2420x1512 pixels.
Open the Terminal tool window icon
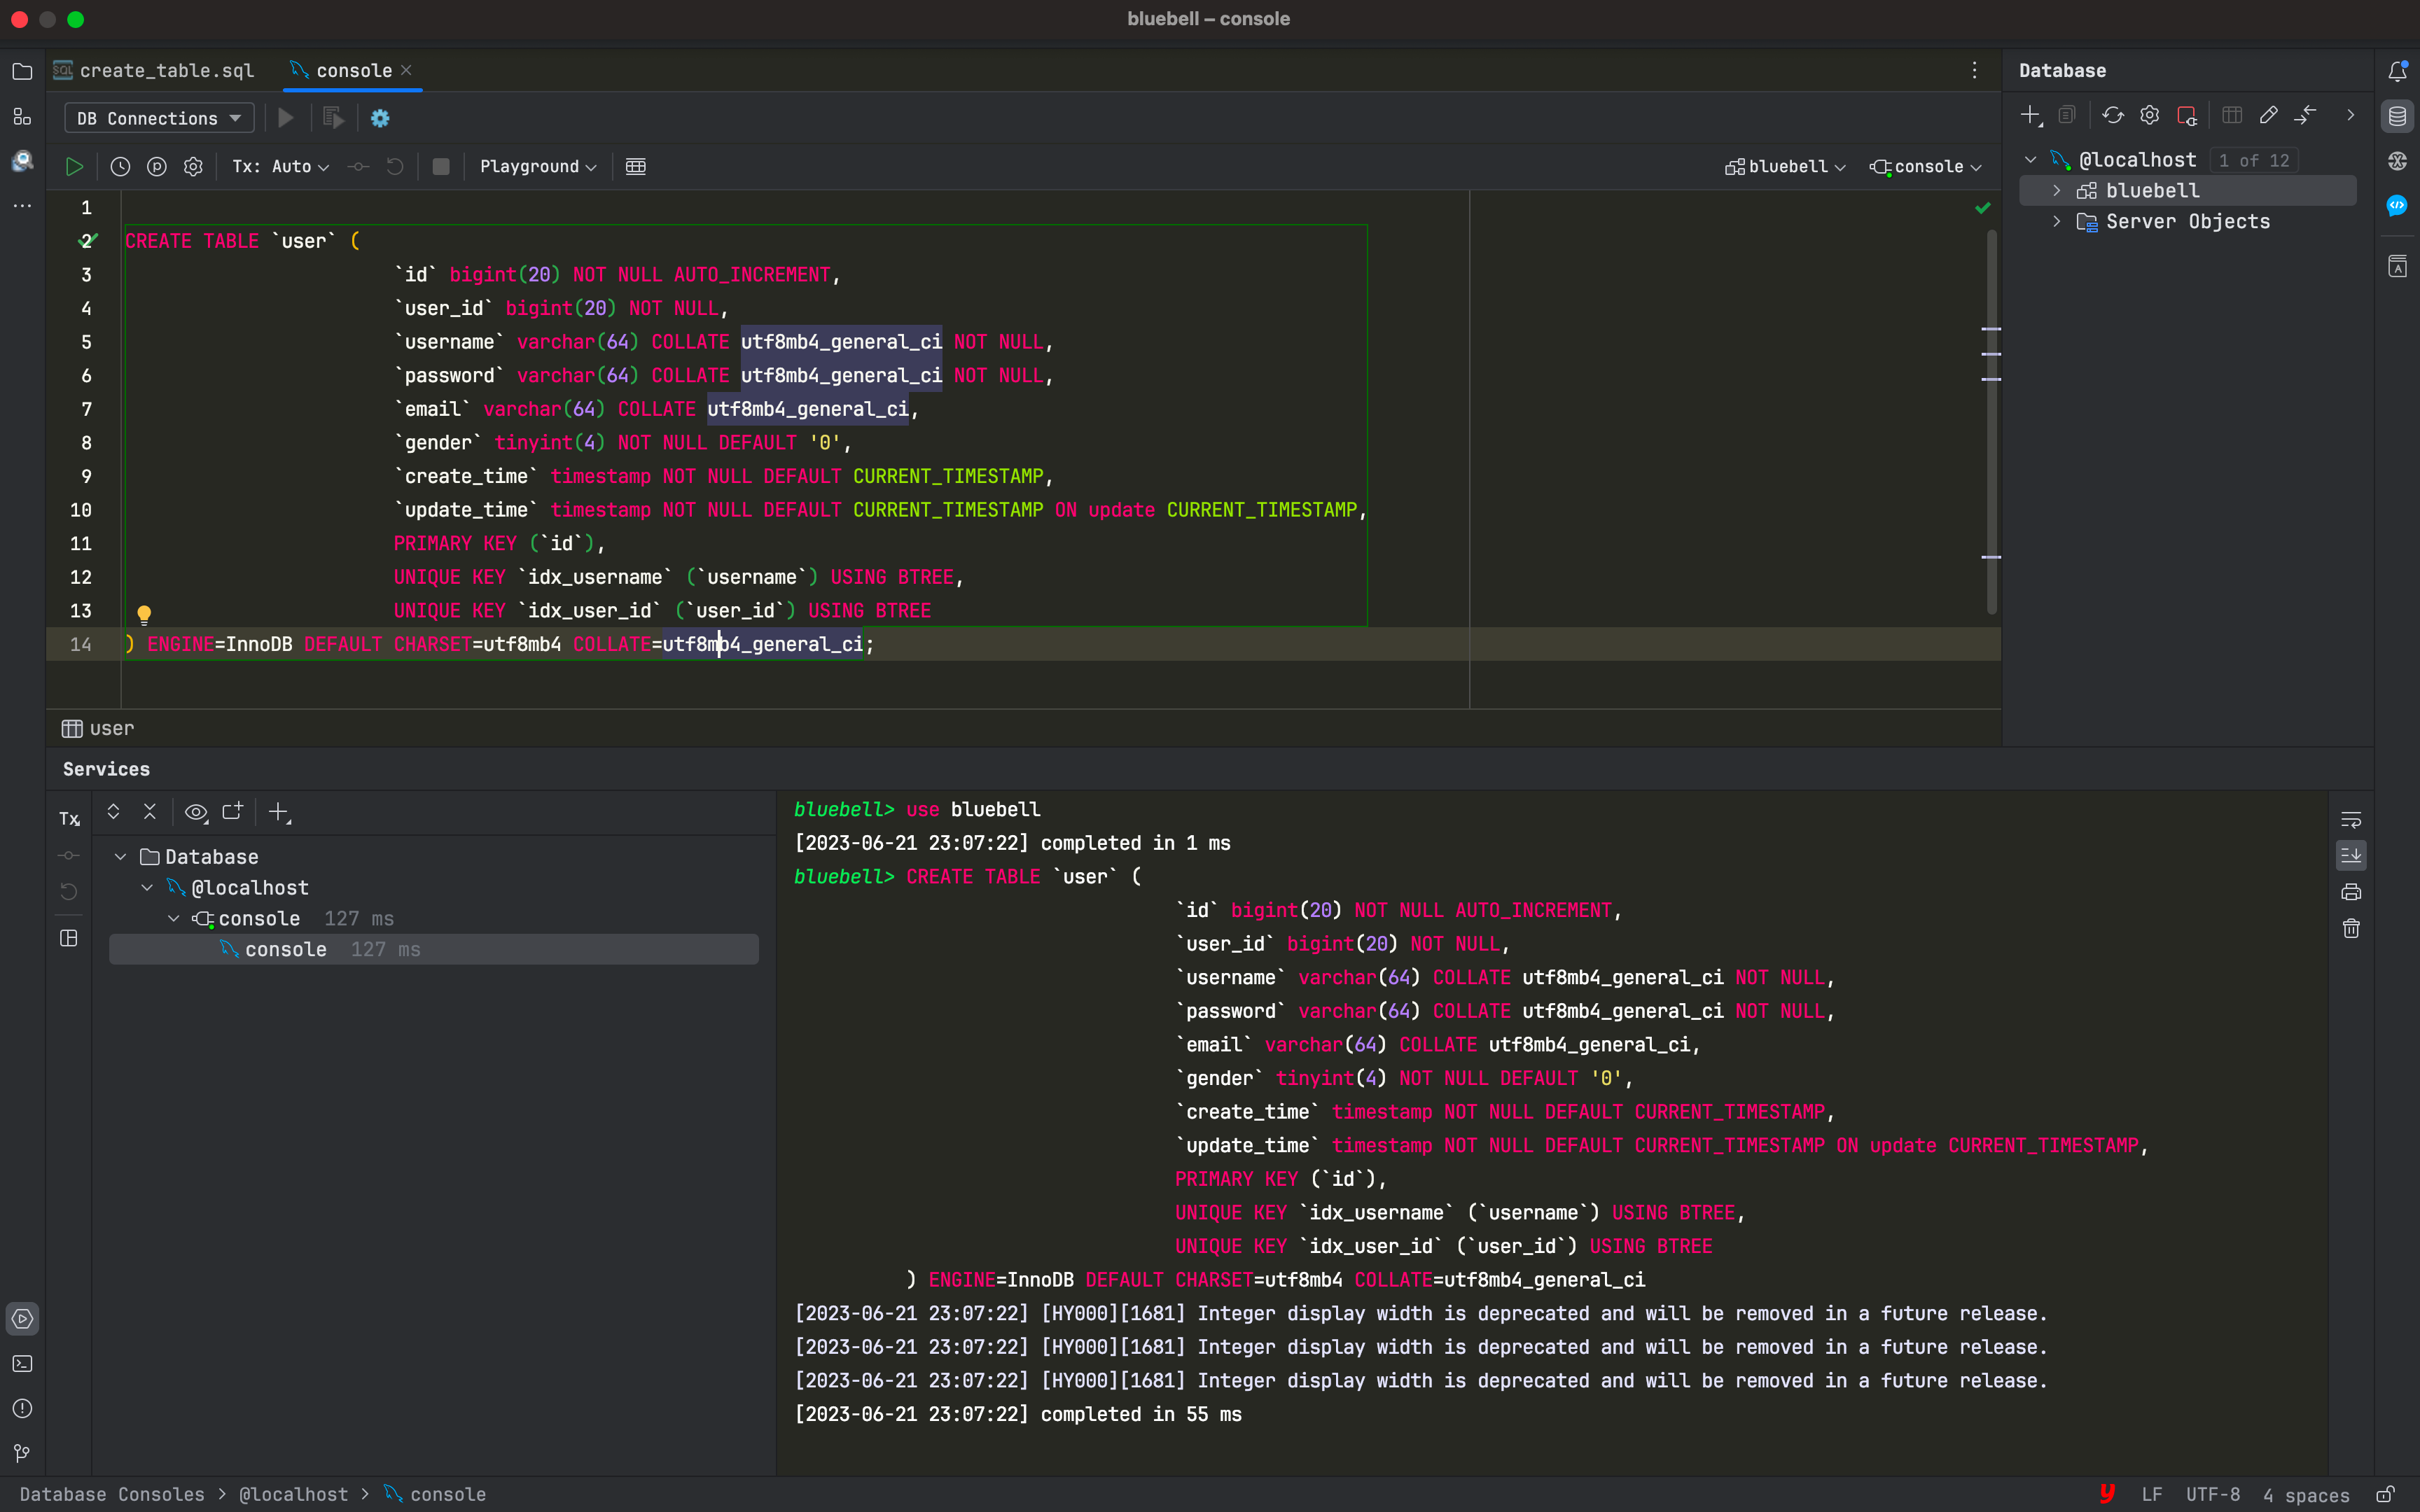click(22, 1364)
